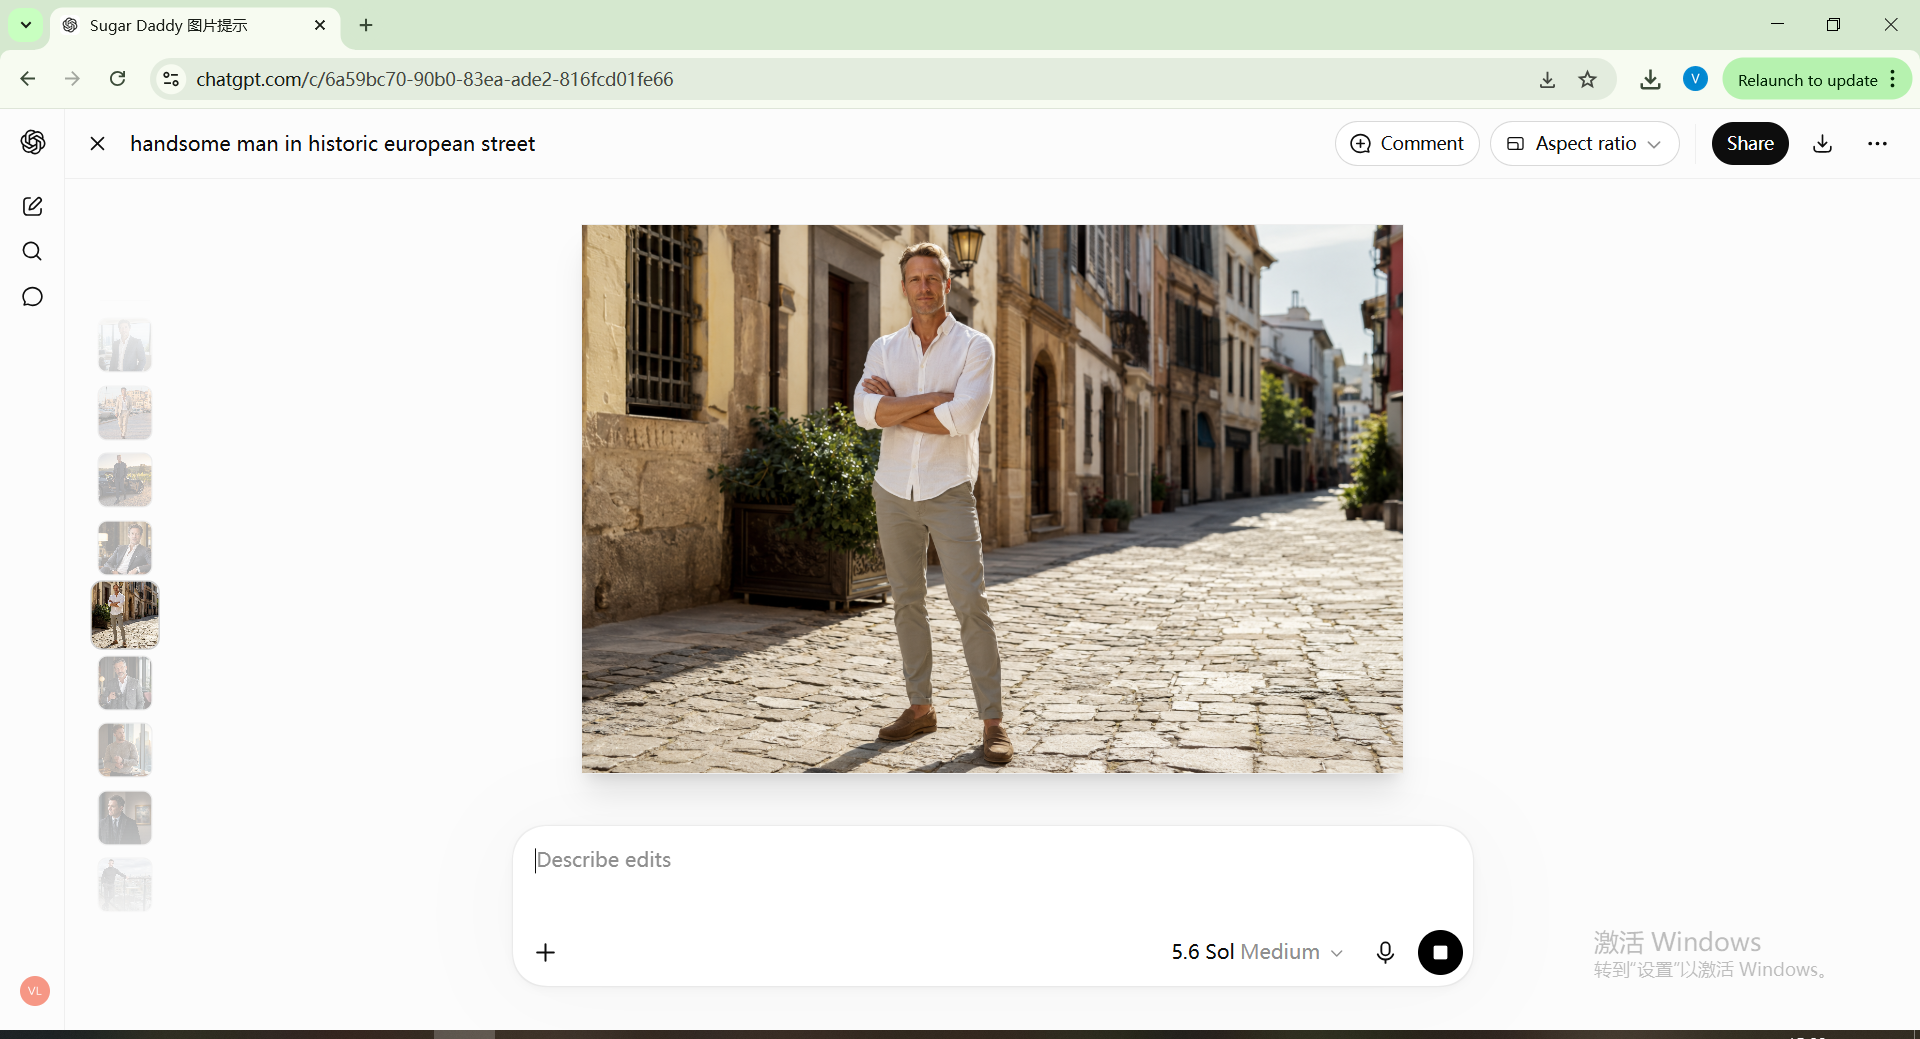The height and width of the screenshot is (1039, 1920).
Task: Open the Chrome profile avatar V
Action: click(x=1695, y=79)
